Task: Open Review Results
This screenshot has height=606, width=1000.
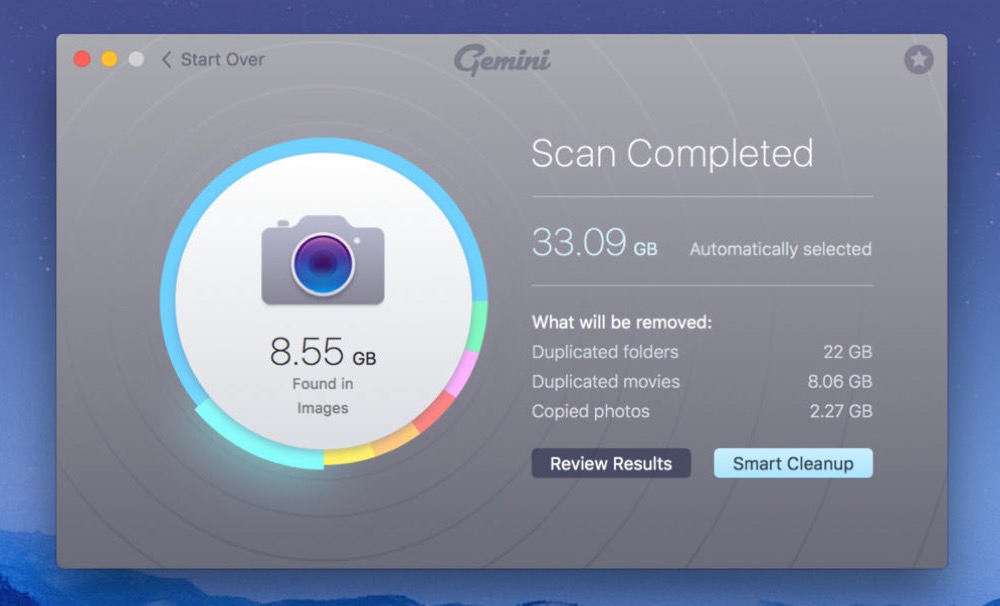Action: [610, 463]
